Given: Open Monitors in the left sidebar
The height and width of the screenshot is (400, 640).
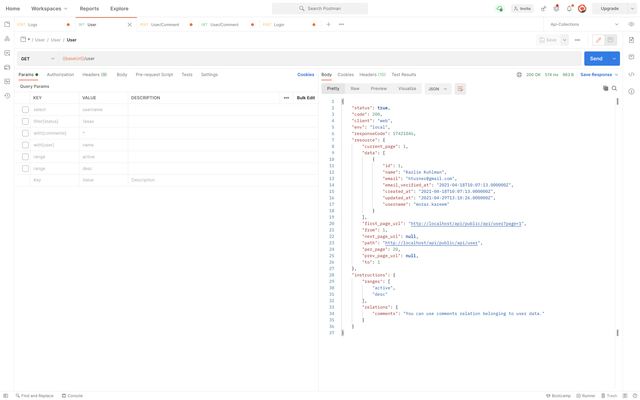Looking at the screenshot, I should pyautogui.click(x=7, y=82).
